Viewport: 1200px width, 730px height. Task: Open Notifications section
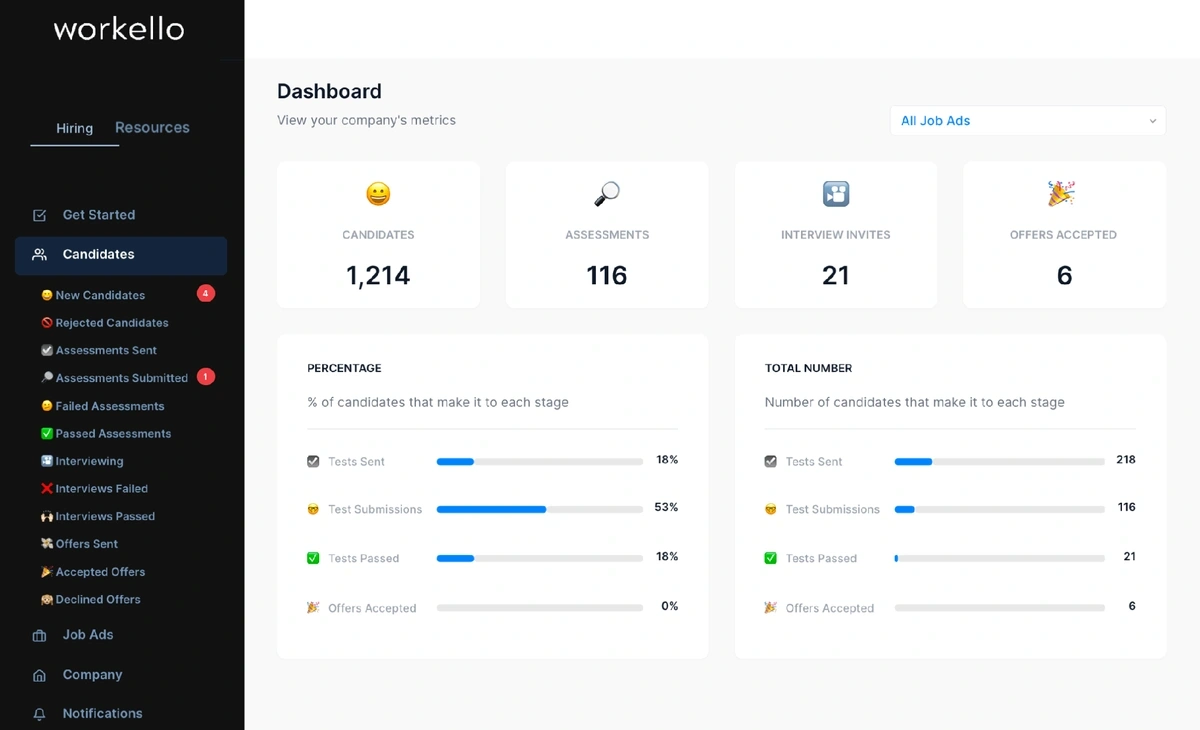click(x=102, y=714)
